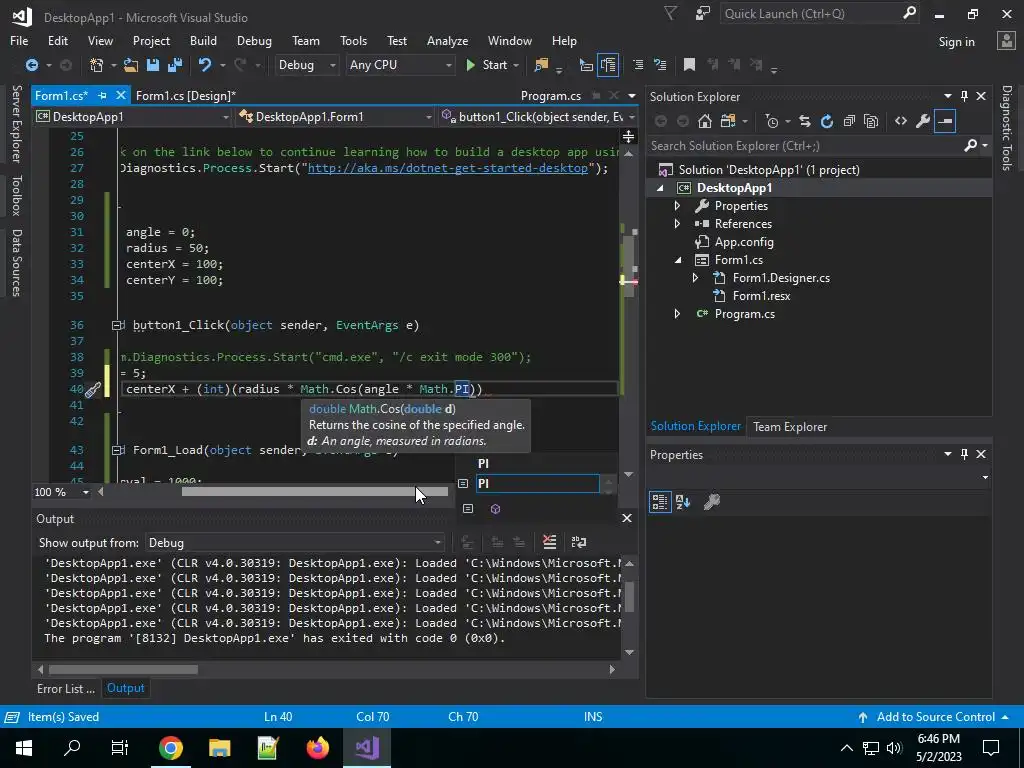Open Firefox from the Windows taskbar
The image size is (1024, 768).
(x=317, y=747)
